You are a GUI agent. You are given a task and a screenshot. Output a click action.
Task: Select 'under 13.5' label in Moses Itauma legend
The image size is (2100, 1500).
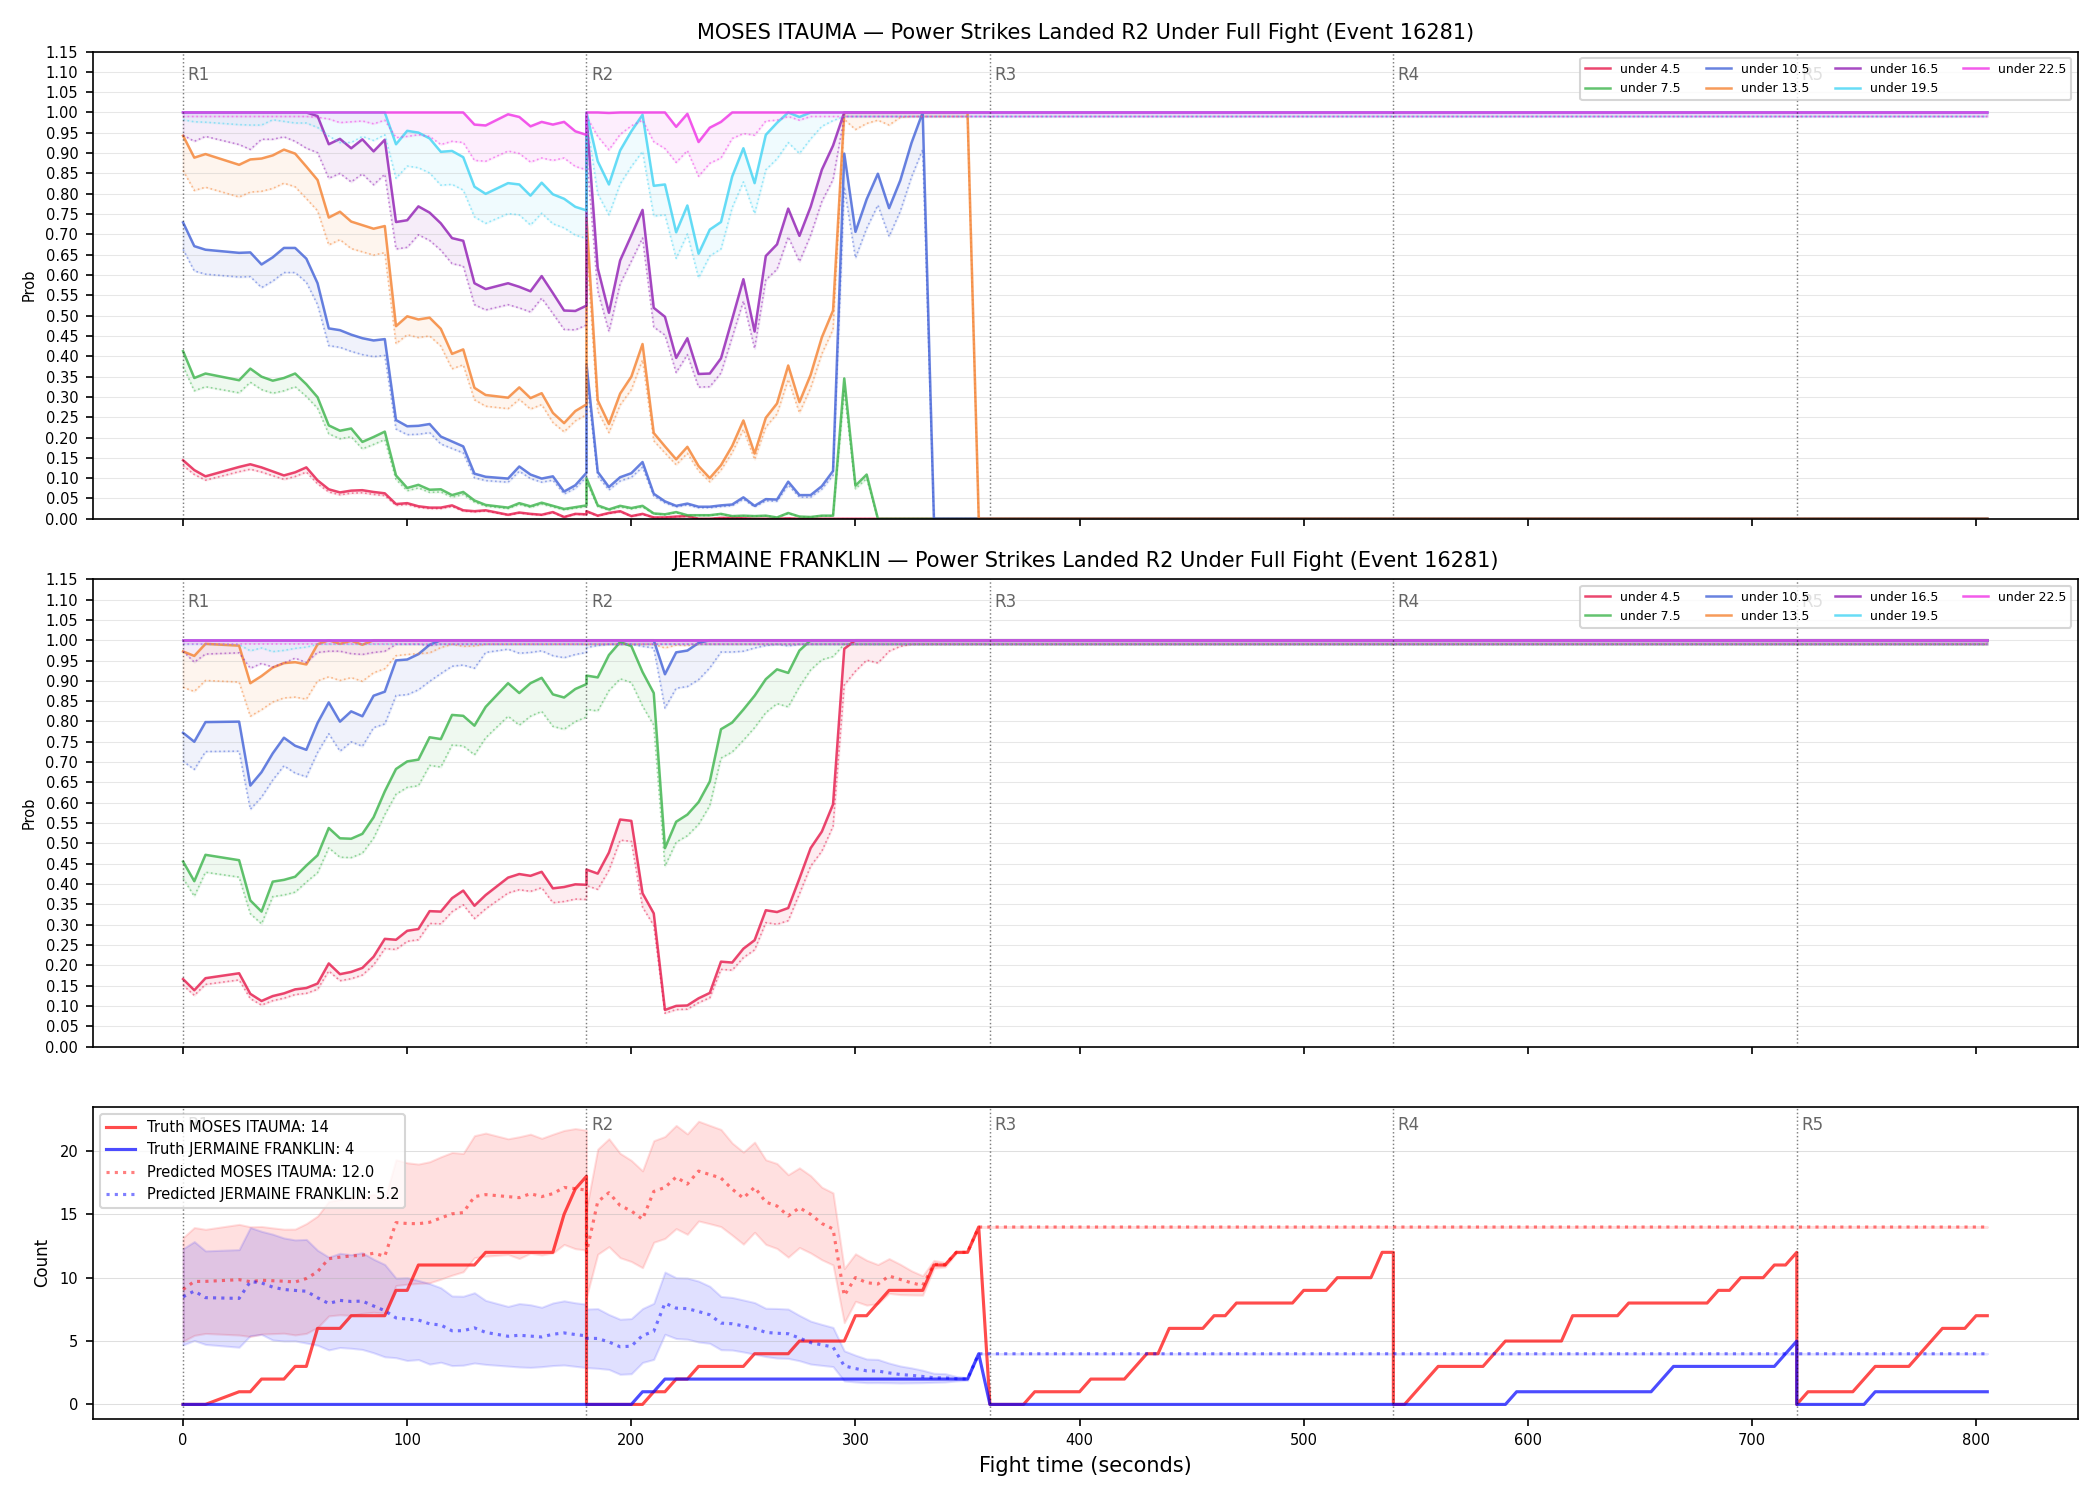[1775, 88]
